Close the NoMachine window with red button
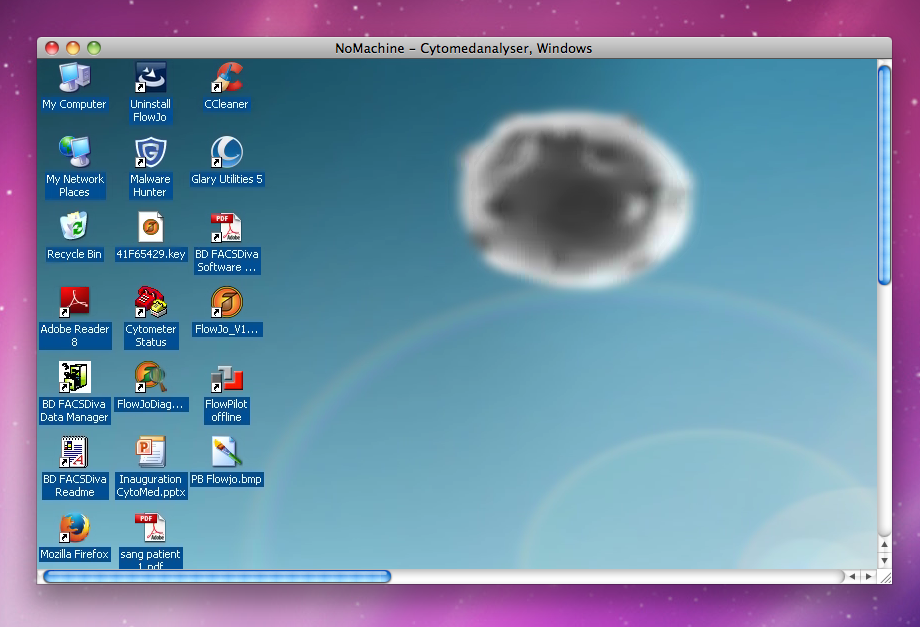This screenshot has width=920, height=627. [52, 48]
